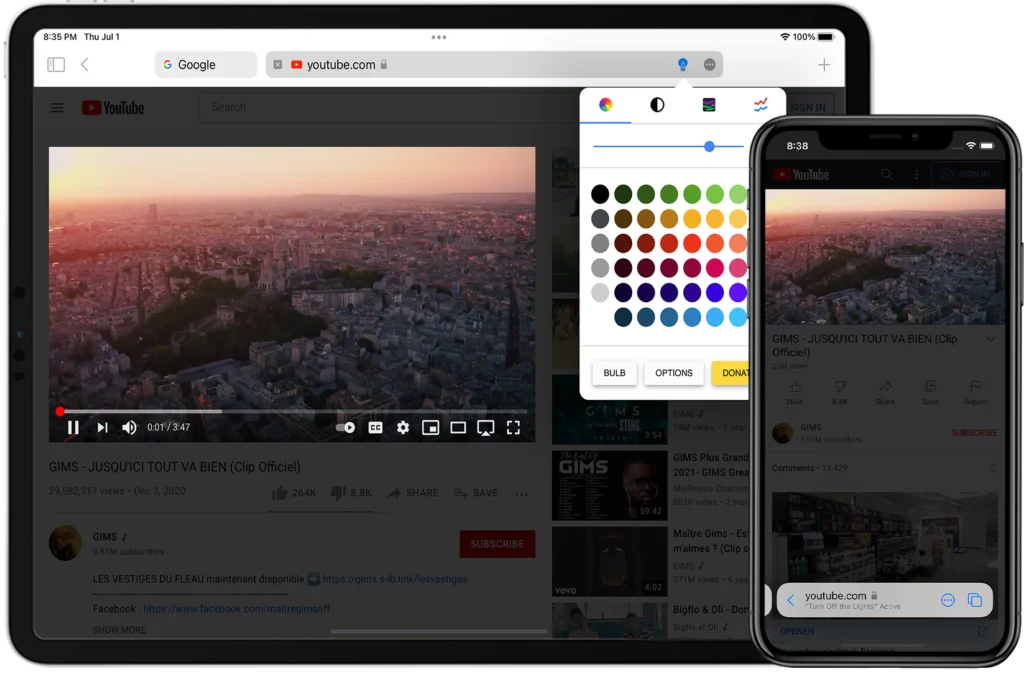Toggle theater mode view
Viewport: 1024px width, 674px height.
[458, 428]
